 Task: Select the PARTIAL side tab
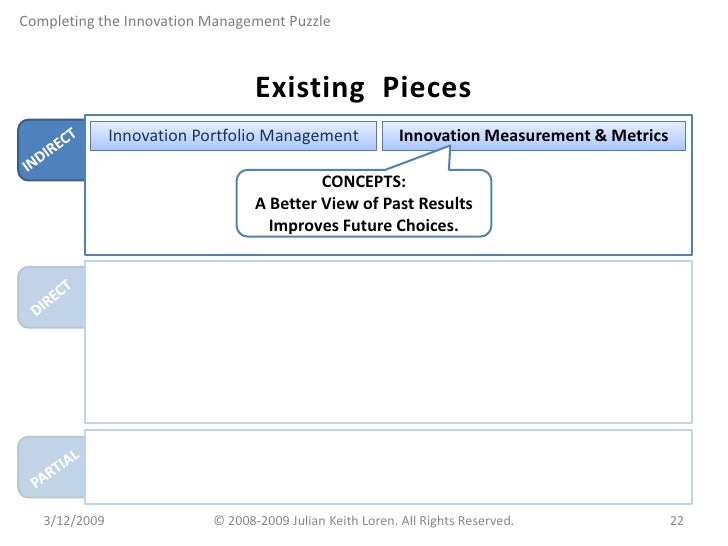tap(51, 467)
